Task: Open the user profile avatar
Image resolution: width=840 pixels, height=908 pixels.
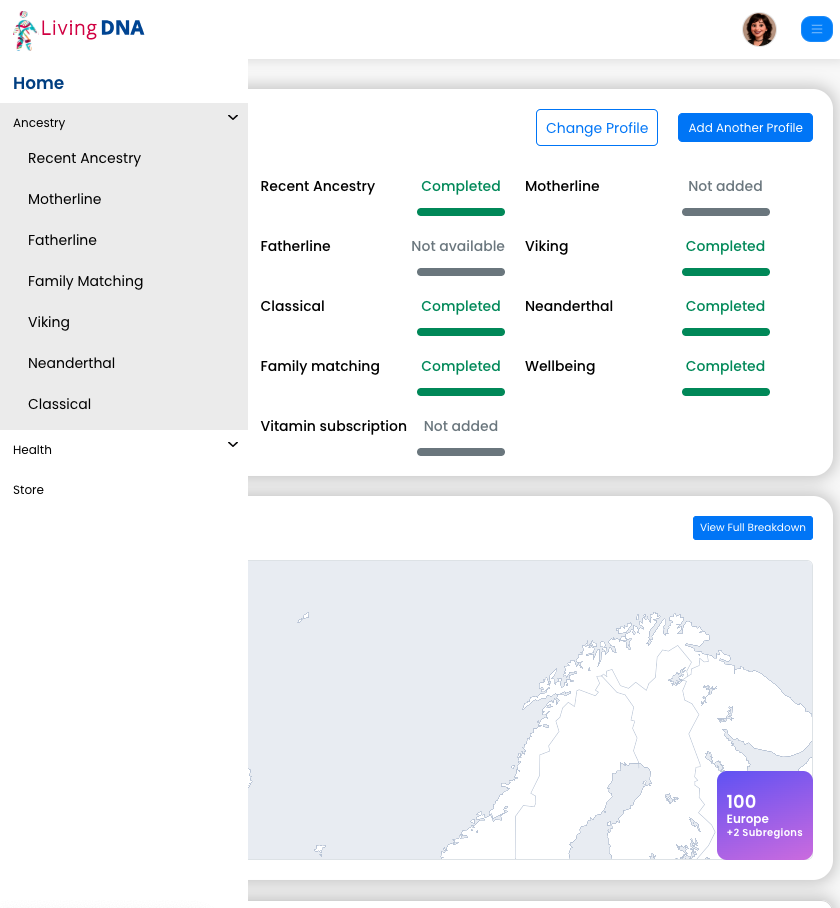Action: [x=759, y=30]
